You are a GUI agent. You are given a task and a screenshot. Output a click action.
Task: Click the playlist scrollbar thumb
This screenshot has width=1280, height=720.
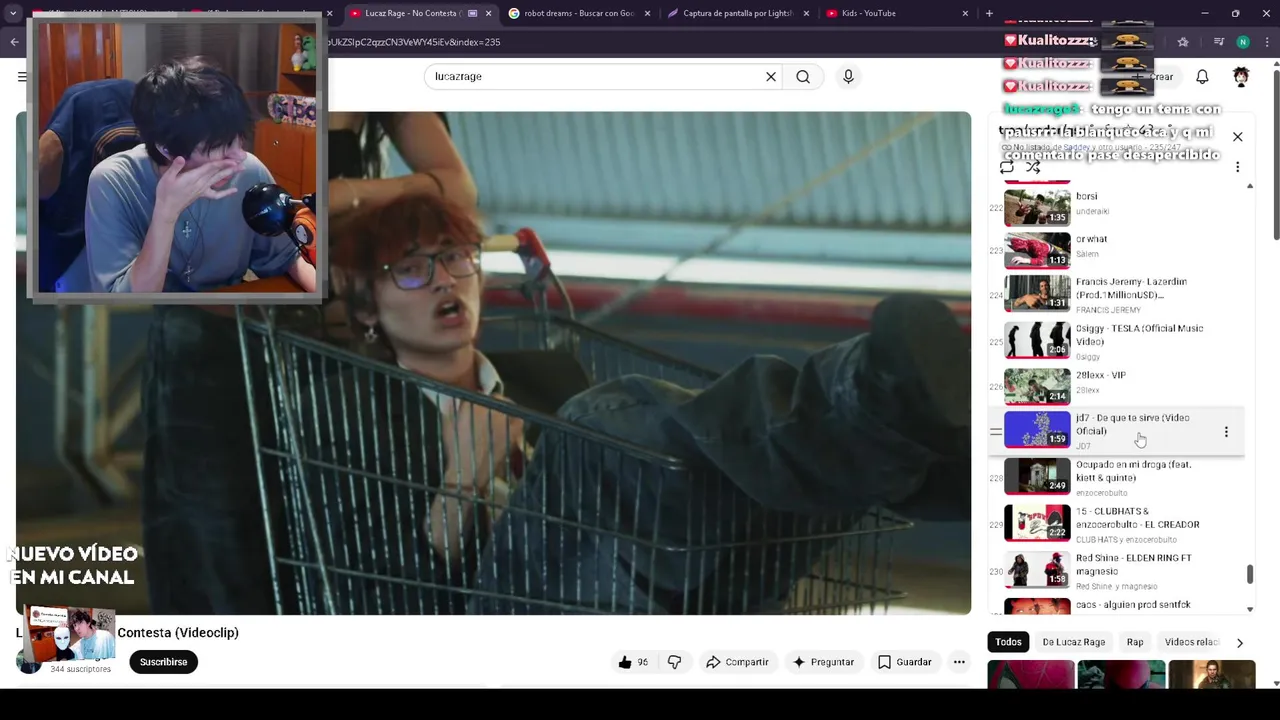coord(1249,574)
